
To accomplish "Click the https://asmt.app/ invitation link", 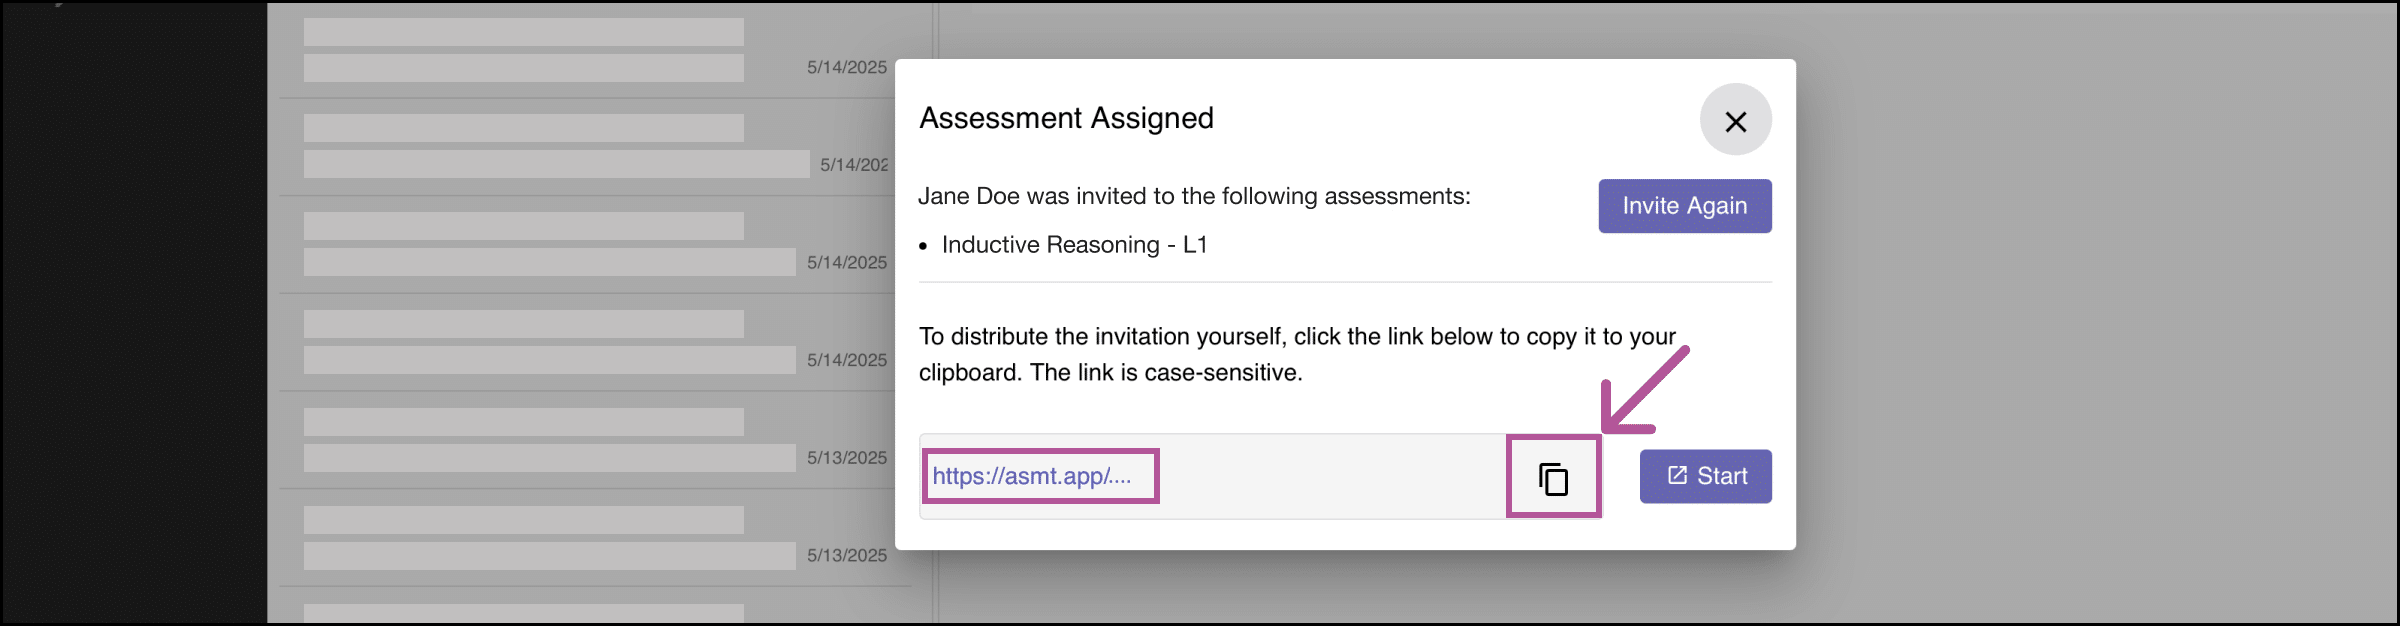I will [x=1031, y=476].
